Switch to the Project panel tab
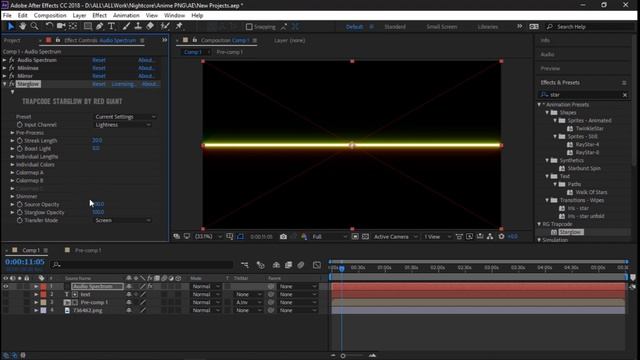Image resolution: width=640 pixels, height=360 pixels. [x=12, y=40]
